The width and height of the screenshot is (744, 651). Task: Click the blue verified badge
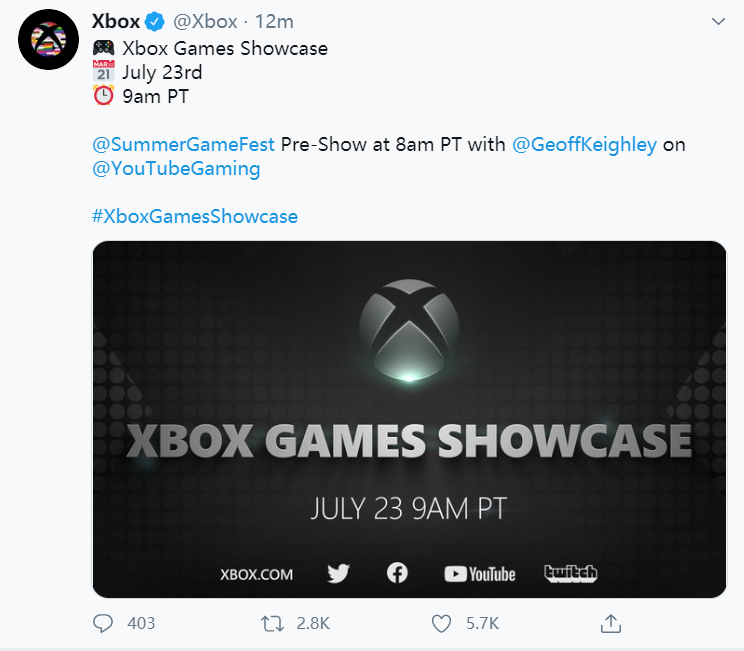point(155,22)
